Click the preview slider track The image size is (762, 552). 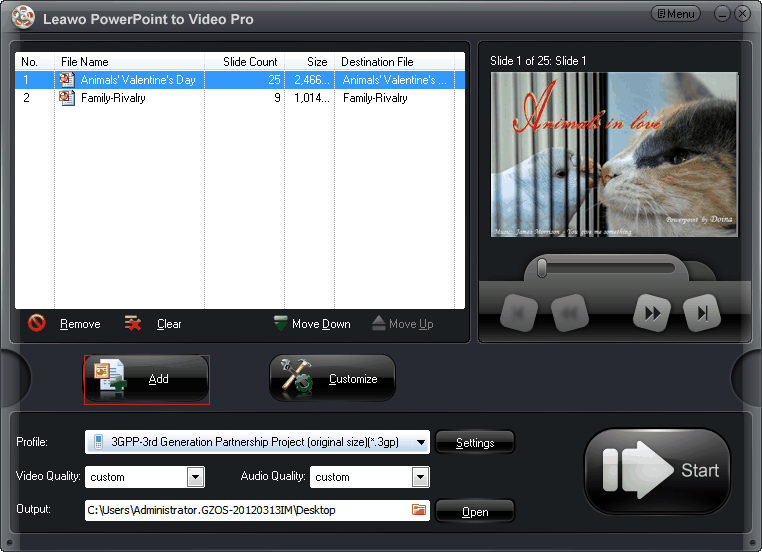click(x=607, y=268)
